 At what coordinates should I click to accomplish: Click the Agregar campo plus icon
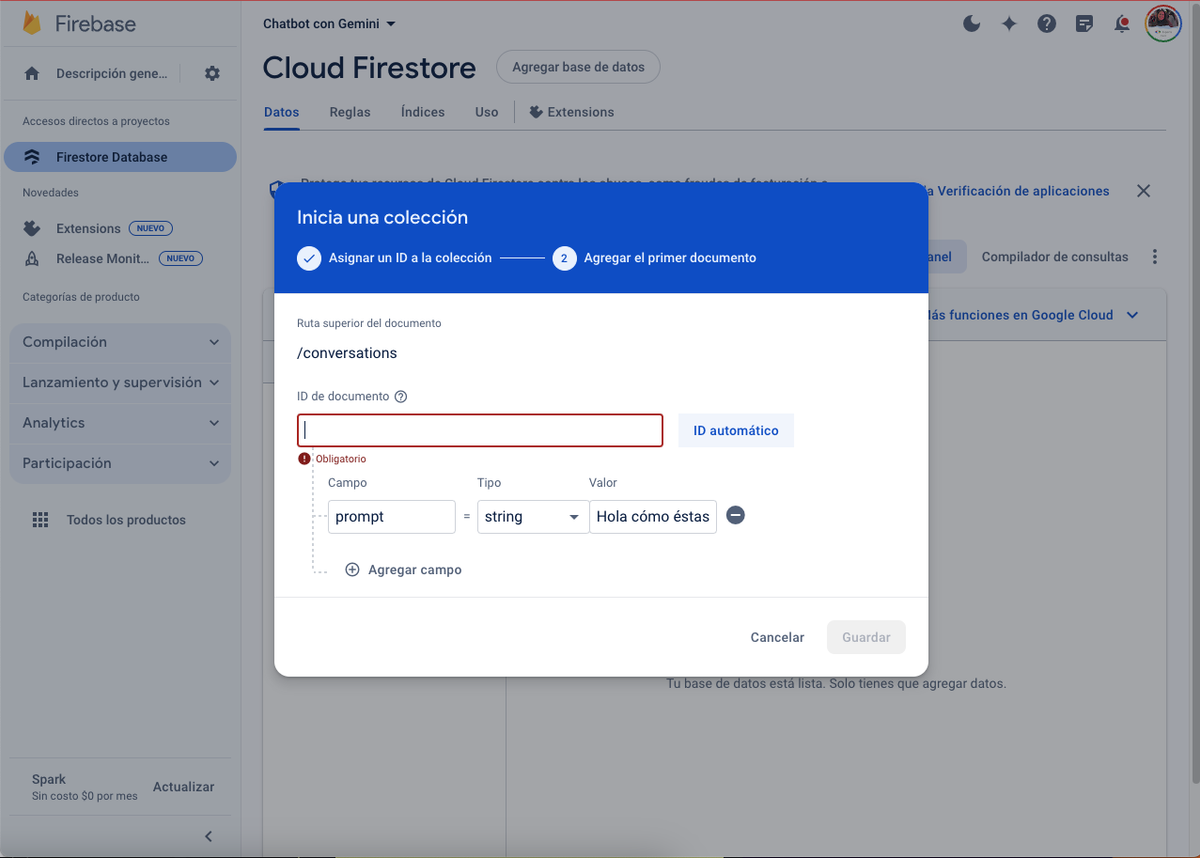tap(352, 570)
